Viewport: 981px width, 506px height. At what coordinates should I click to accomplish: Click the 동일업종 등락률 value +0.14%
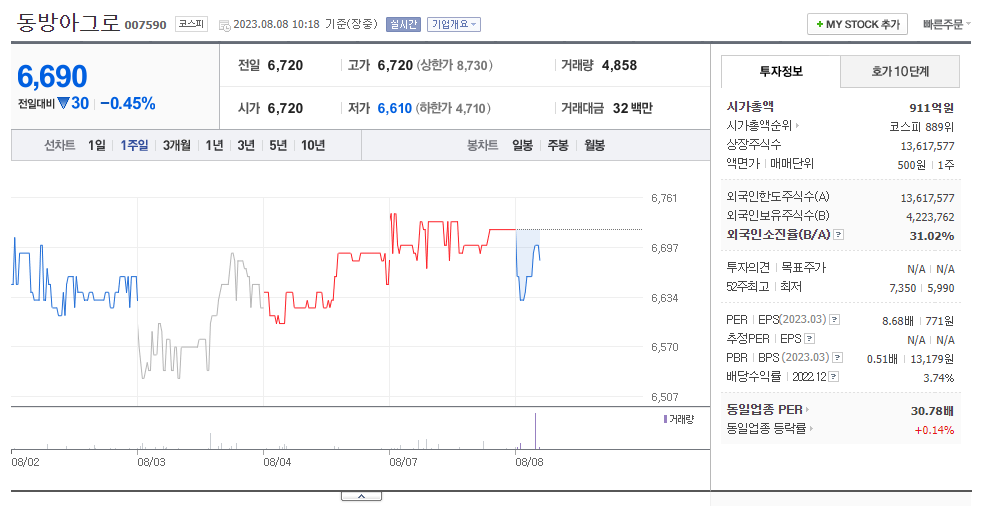click(934, 430)
